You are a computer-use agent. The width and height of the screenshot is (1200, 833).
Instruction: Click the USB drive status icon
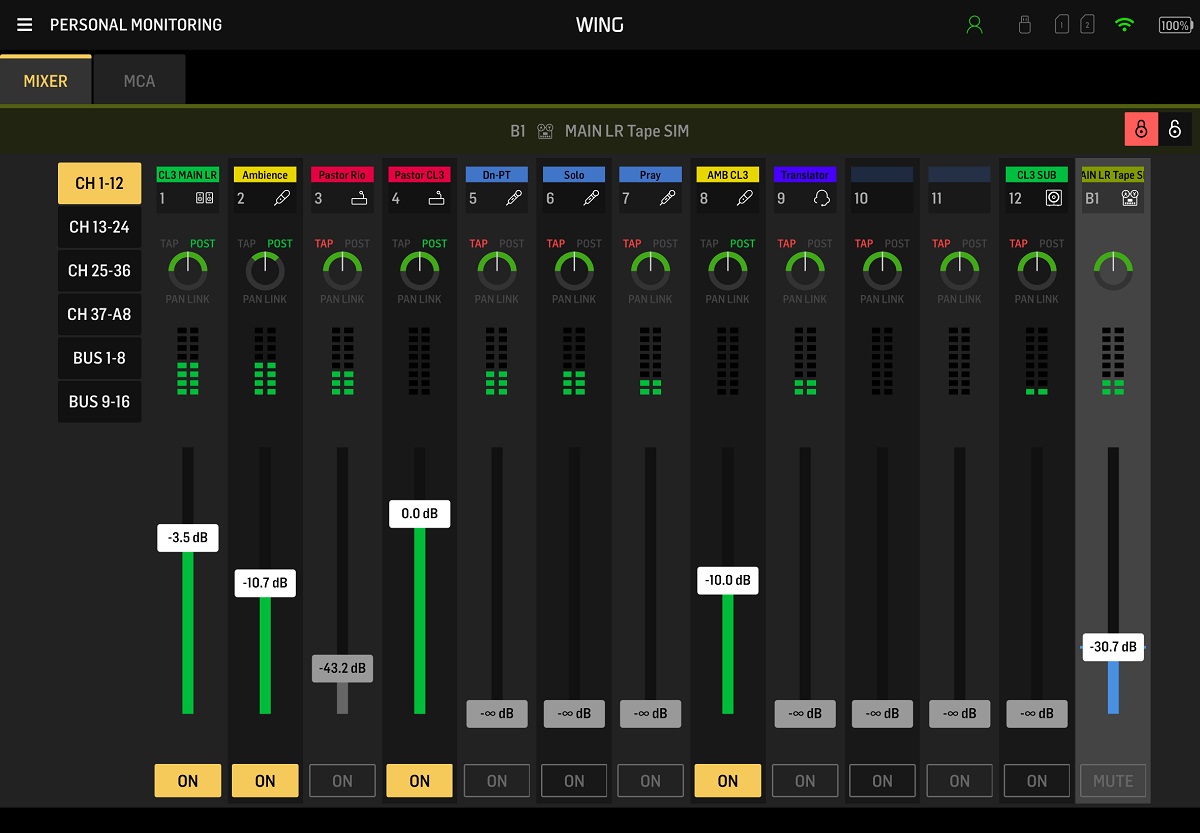(x=1024, y=25)
